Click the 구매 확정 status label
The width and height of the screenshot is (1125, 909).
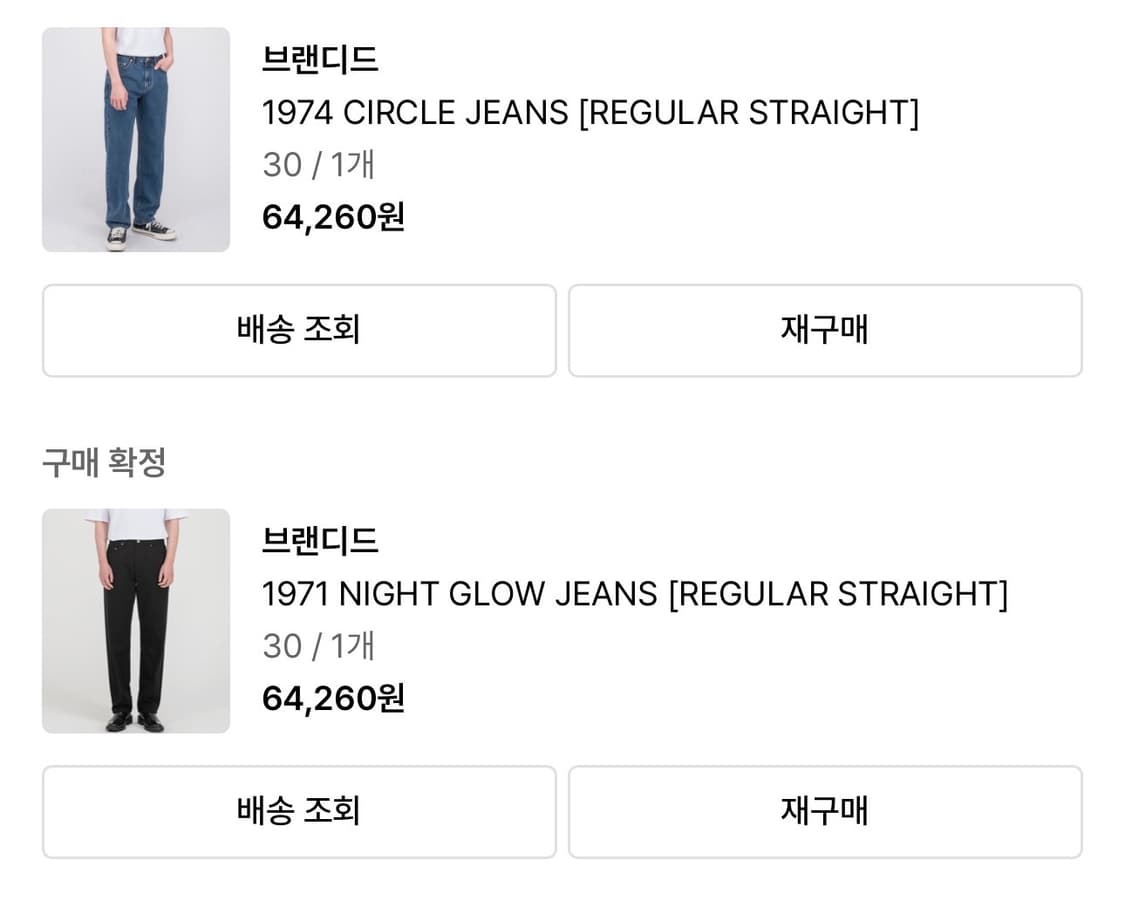pos(104,461)
